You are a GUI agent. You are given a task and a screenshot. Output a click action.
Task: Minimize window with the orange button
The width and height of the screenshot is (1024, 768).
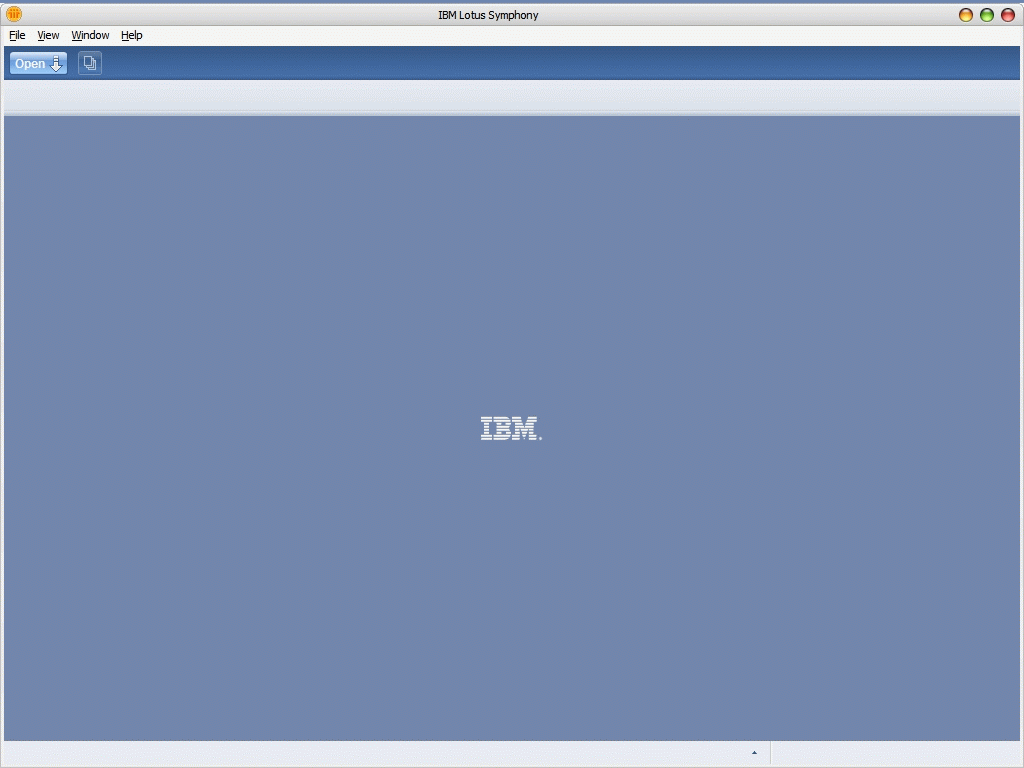click(x=966, y=15)
